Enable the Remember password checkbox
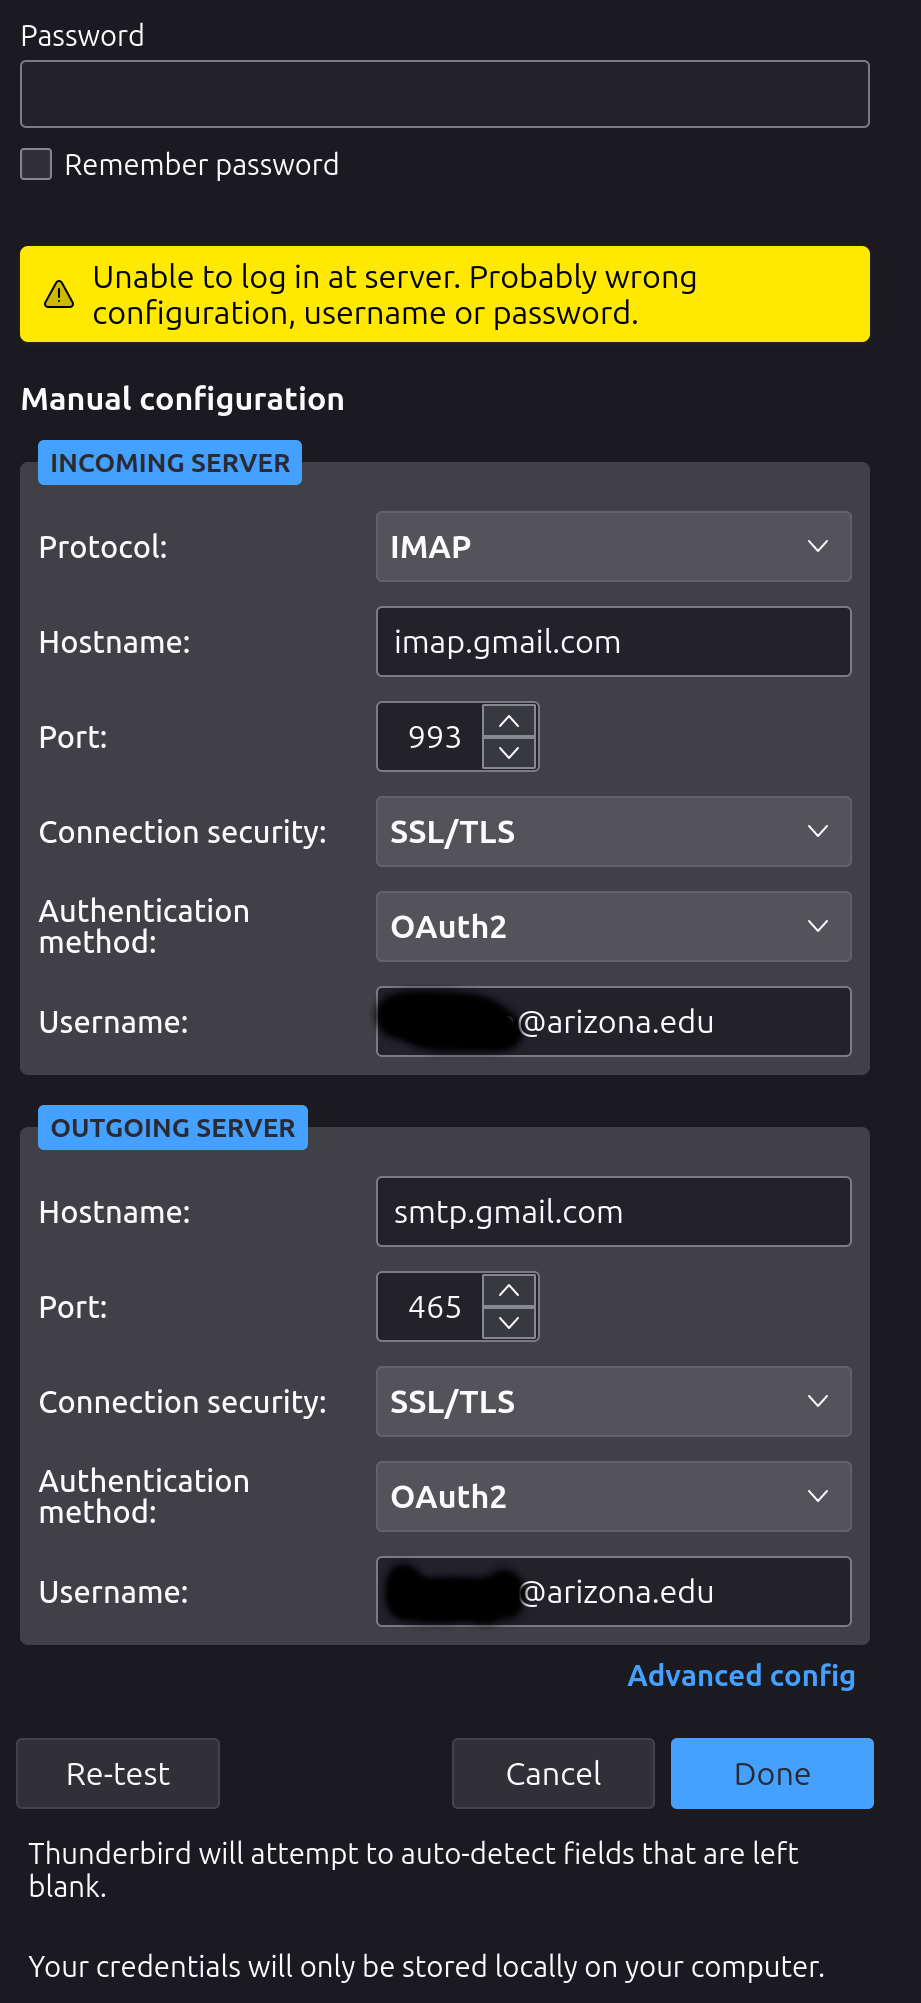 point(37,164)
